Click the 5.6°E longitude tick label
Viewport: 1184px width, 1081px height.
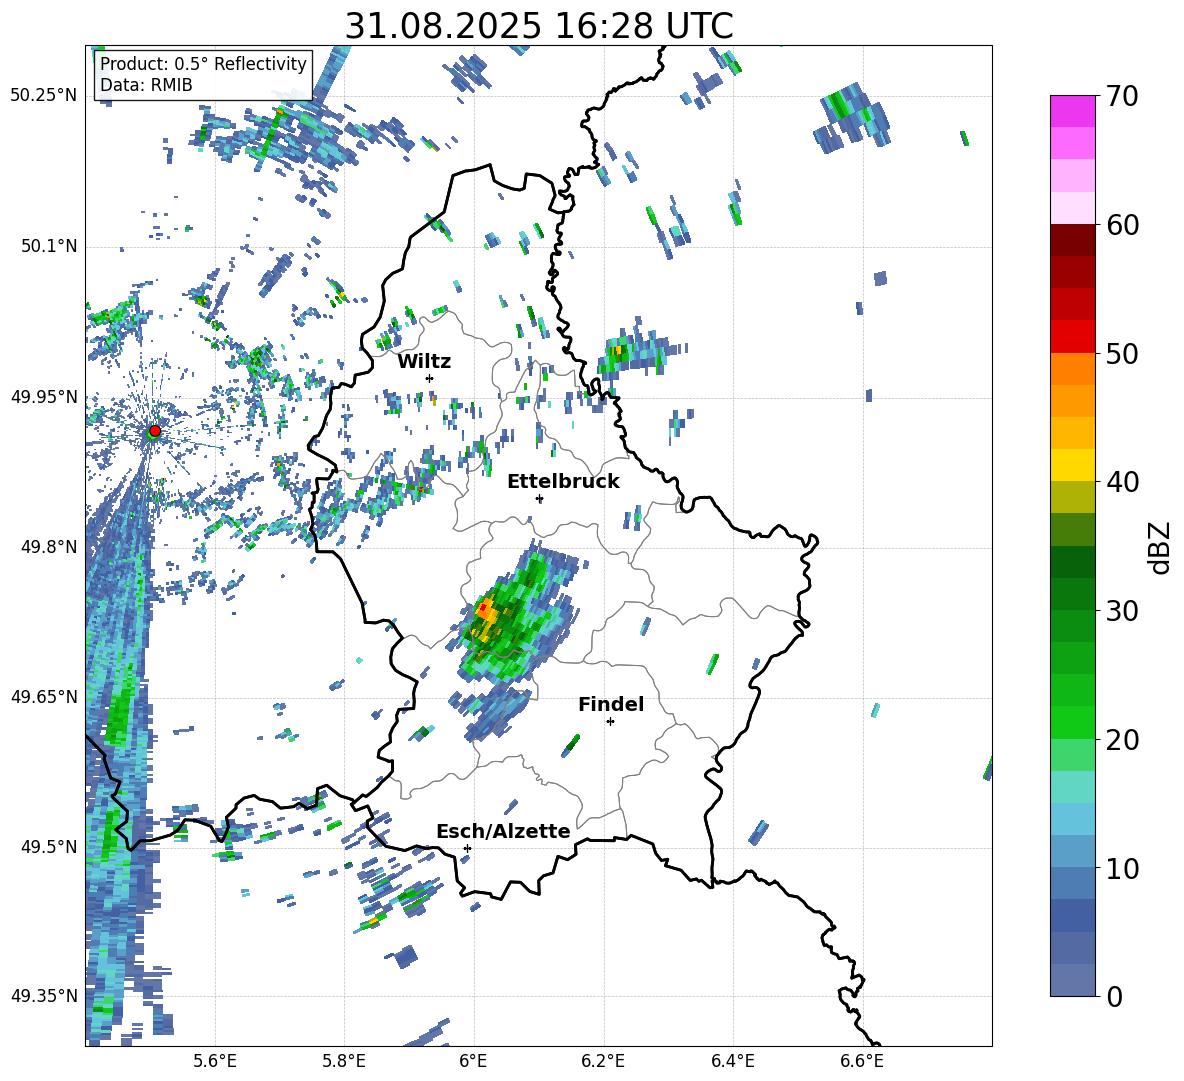[x=215, y=1061]
